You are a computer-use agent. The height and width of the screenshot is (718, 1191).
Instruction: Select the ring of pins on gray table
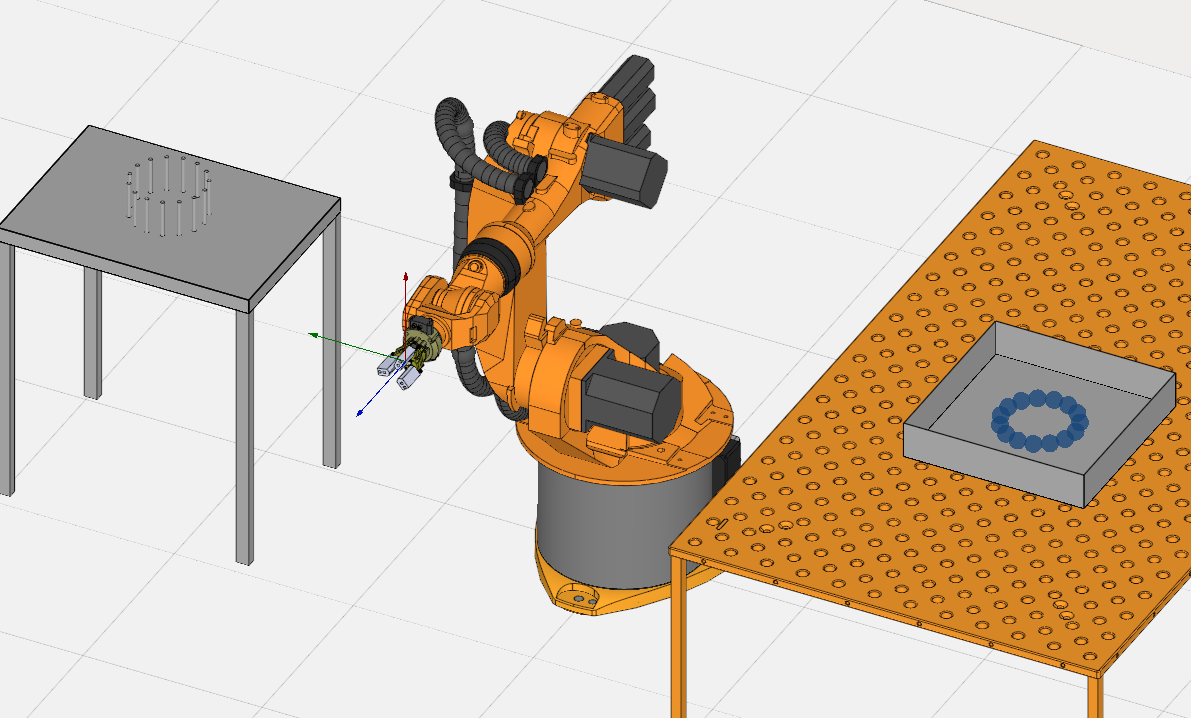pos(168,195)
